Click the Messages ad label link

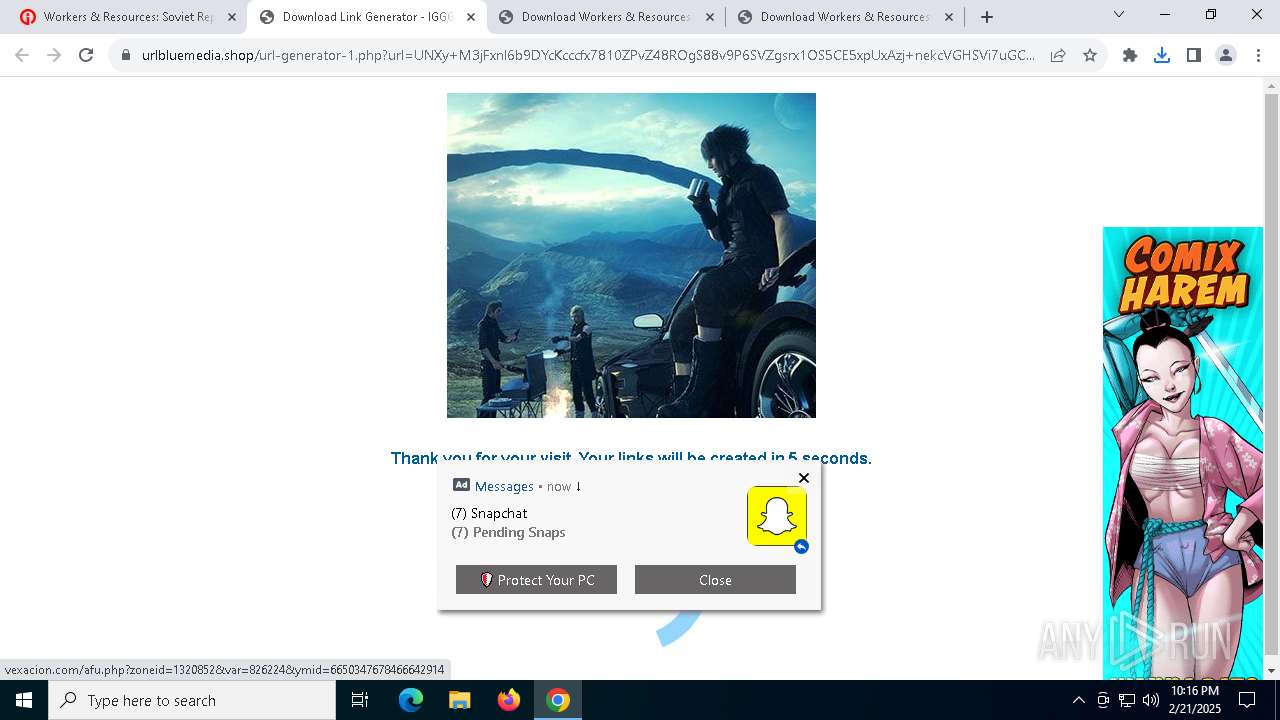(504, 486)
